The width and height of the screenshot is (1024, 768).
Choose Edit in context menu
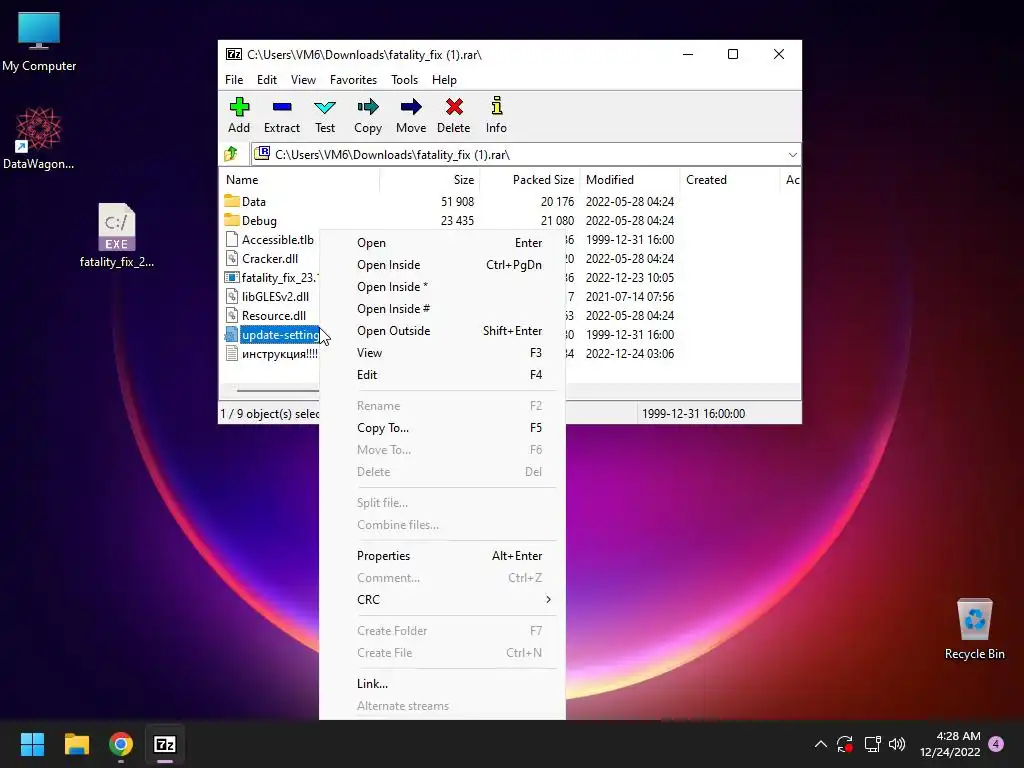[442, 375]
